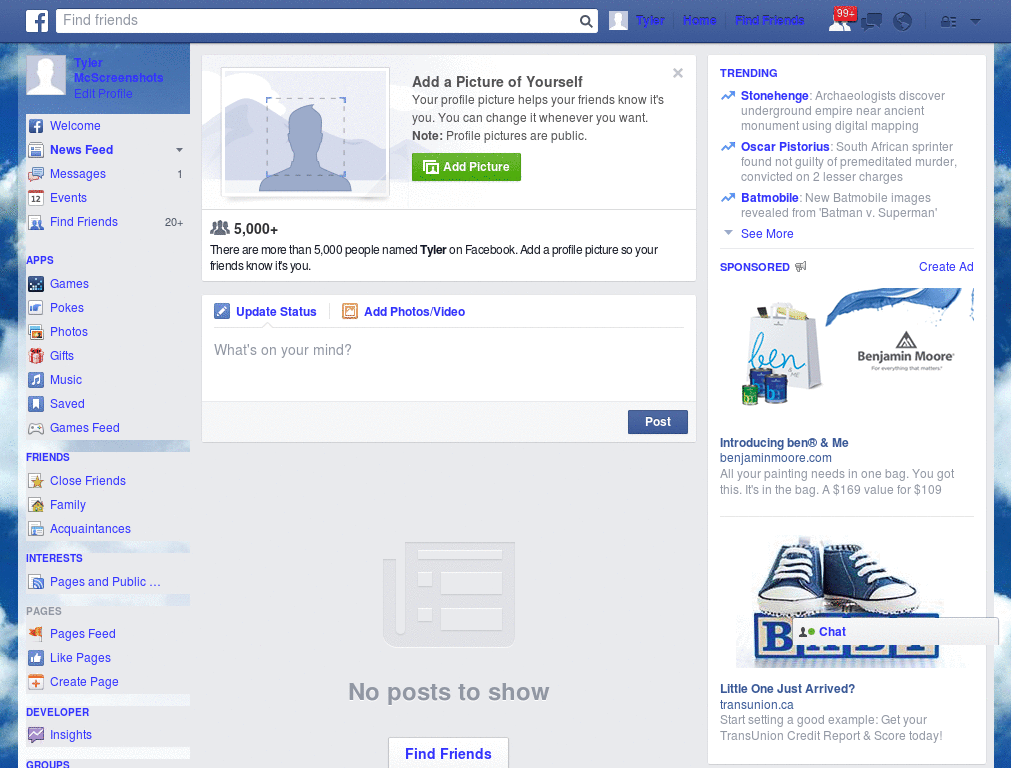Open Acquaintances friend list

tap(90, 529)
